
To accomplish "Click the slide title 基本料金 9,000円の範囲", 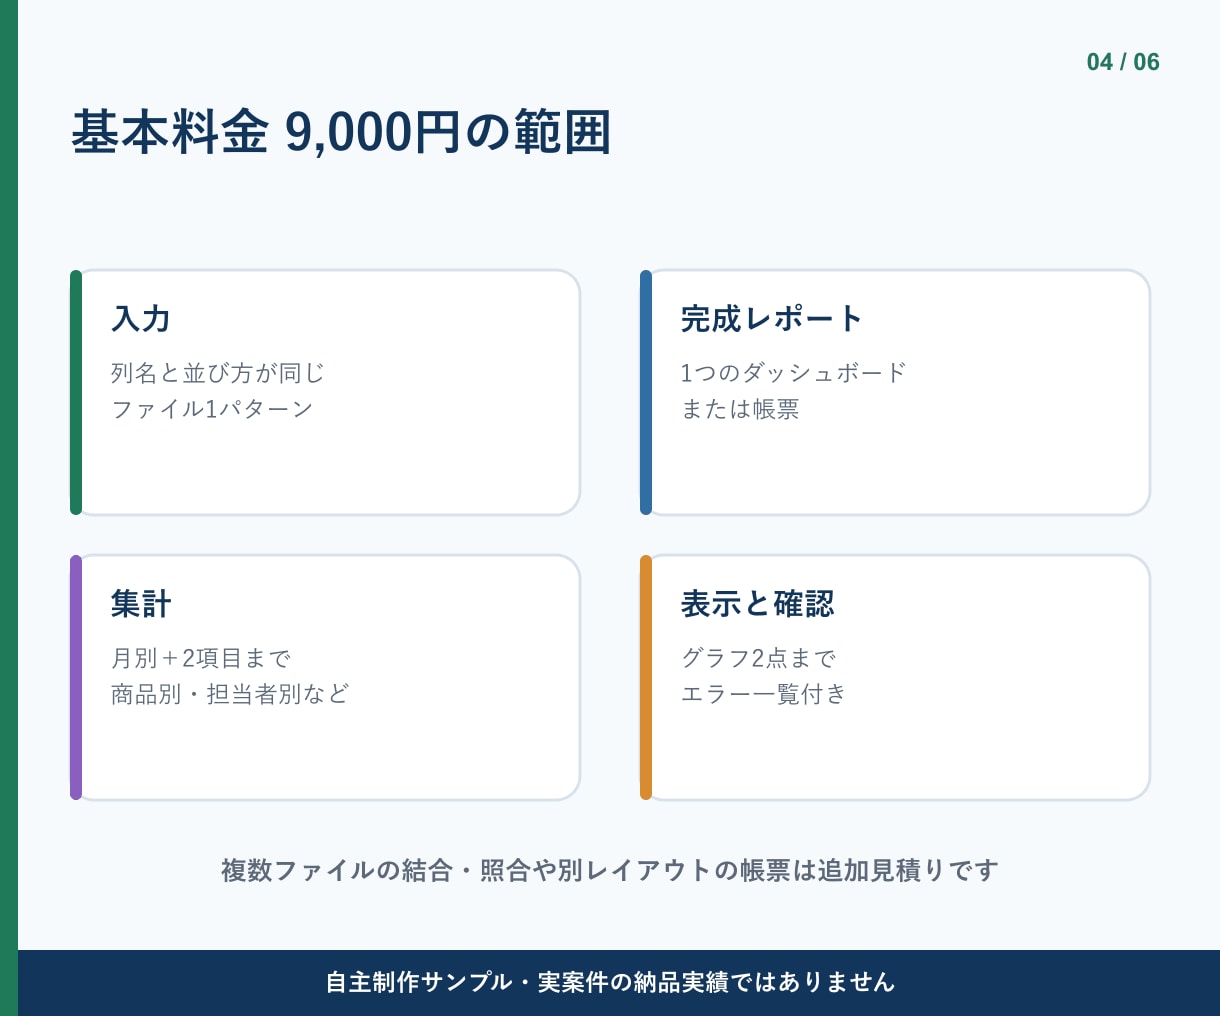I will coord(341,132).
